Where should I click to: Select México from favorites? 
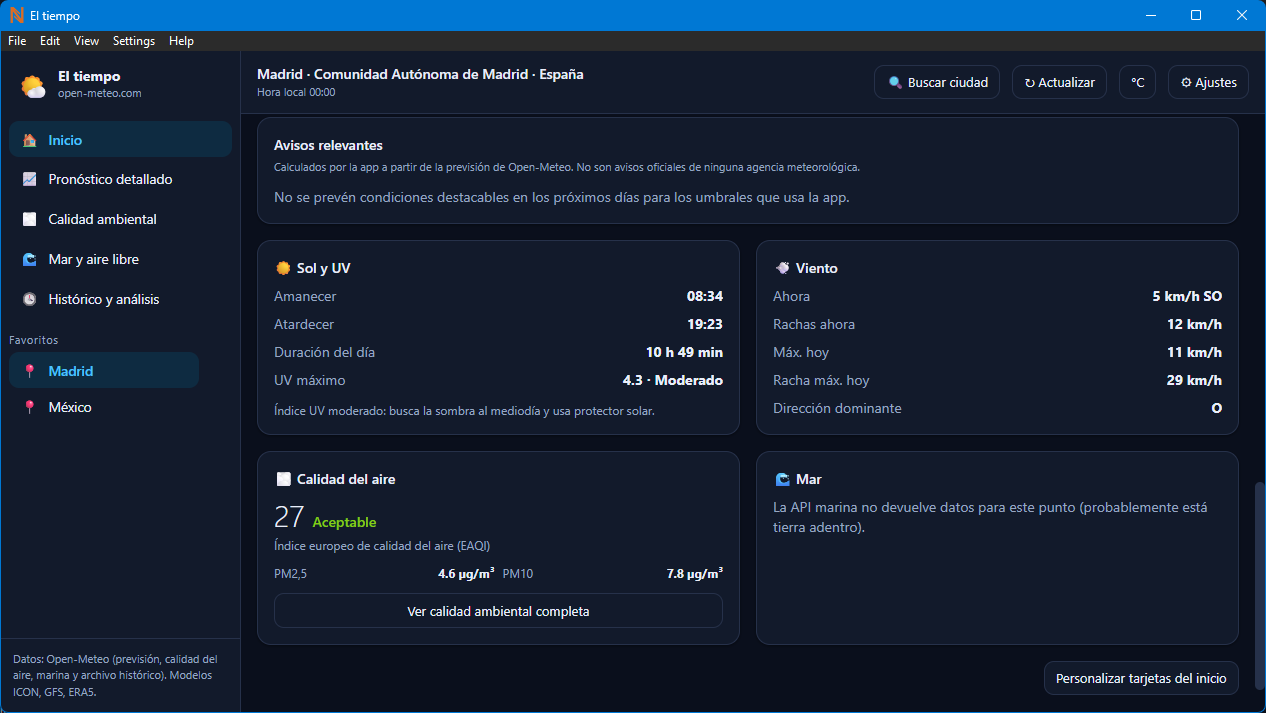pyautogui.click(x=104, y=407)
